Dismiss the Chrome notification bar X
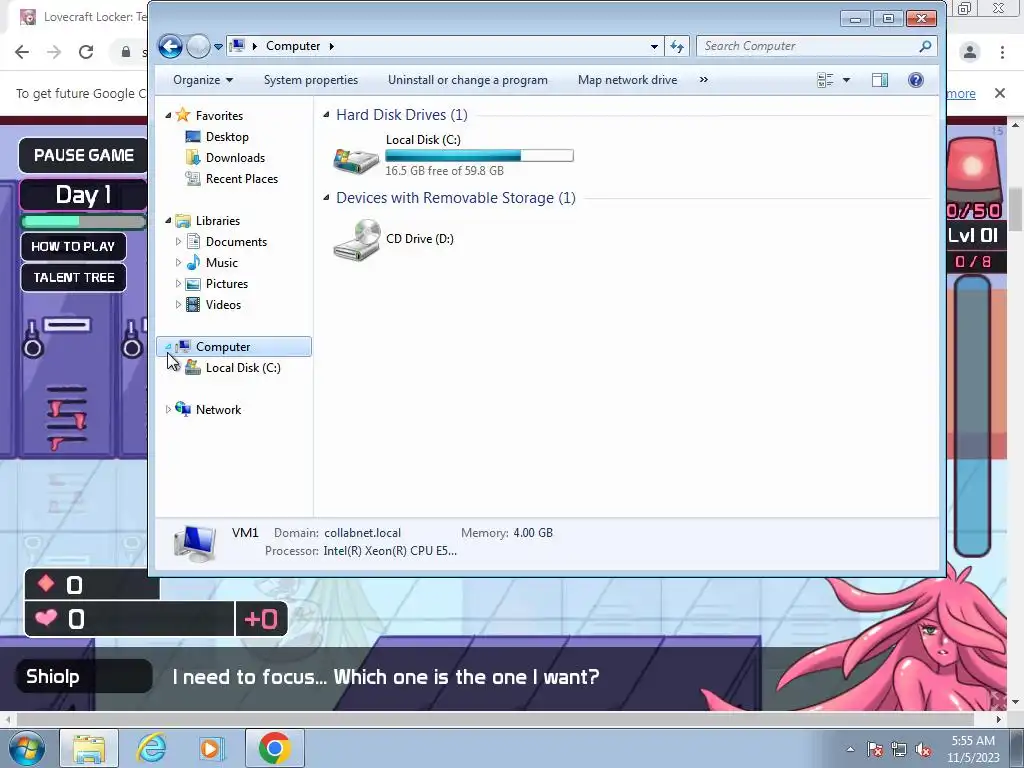The height and width of the screenshot is (768, 1024). coord(1000,93)
